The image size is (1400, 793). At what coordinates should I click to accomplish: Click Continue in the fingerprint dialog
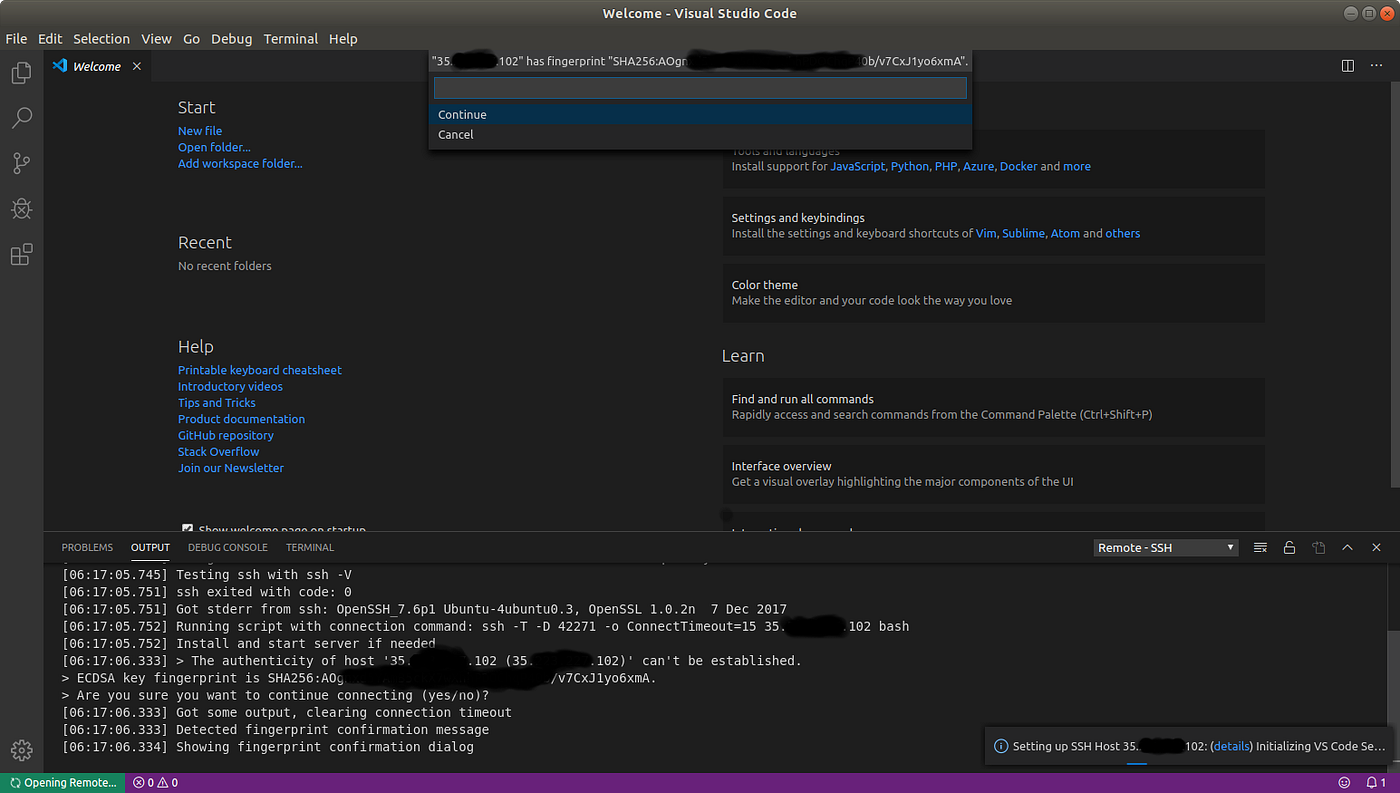coord(462,114)
